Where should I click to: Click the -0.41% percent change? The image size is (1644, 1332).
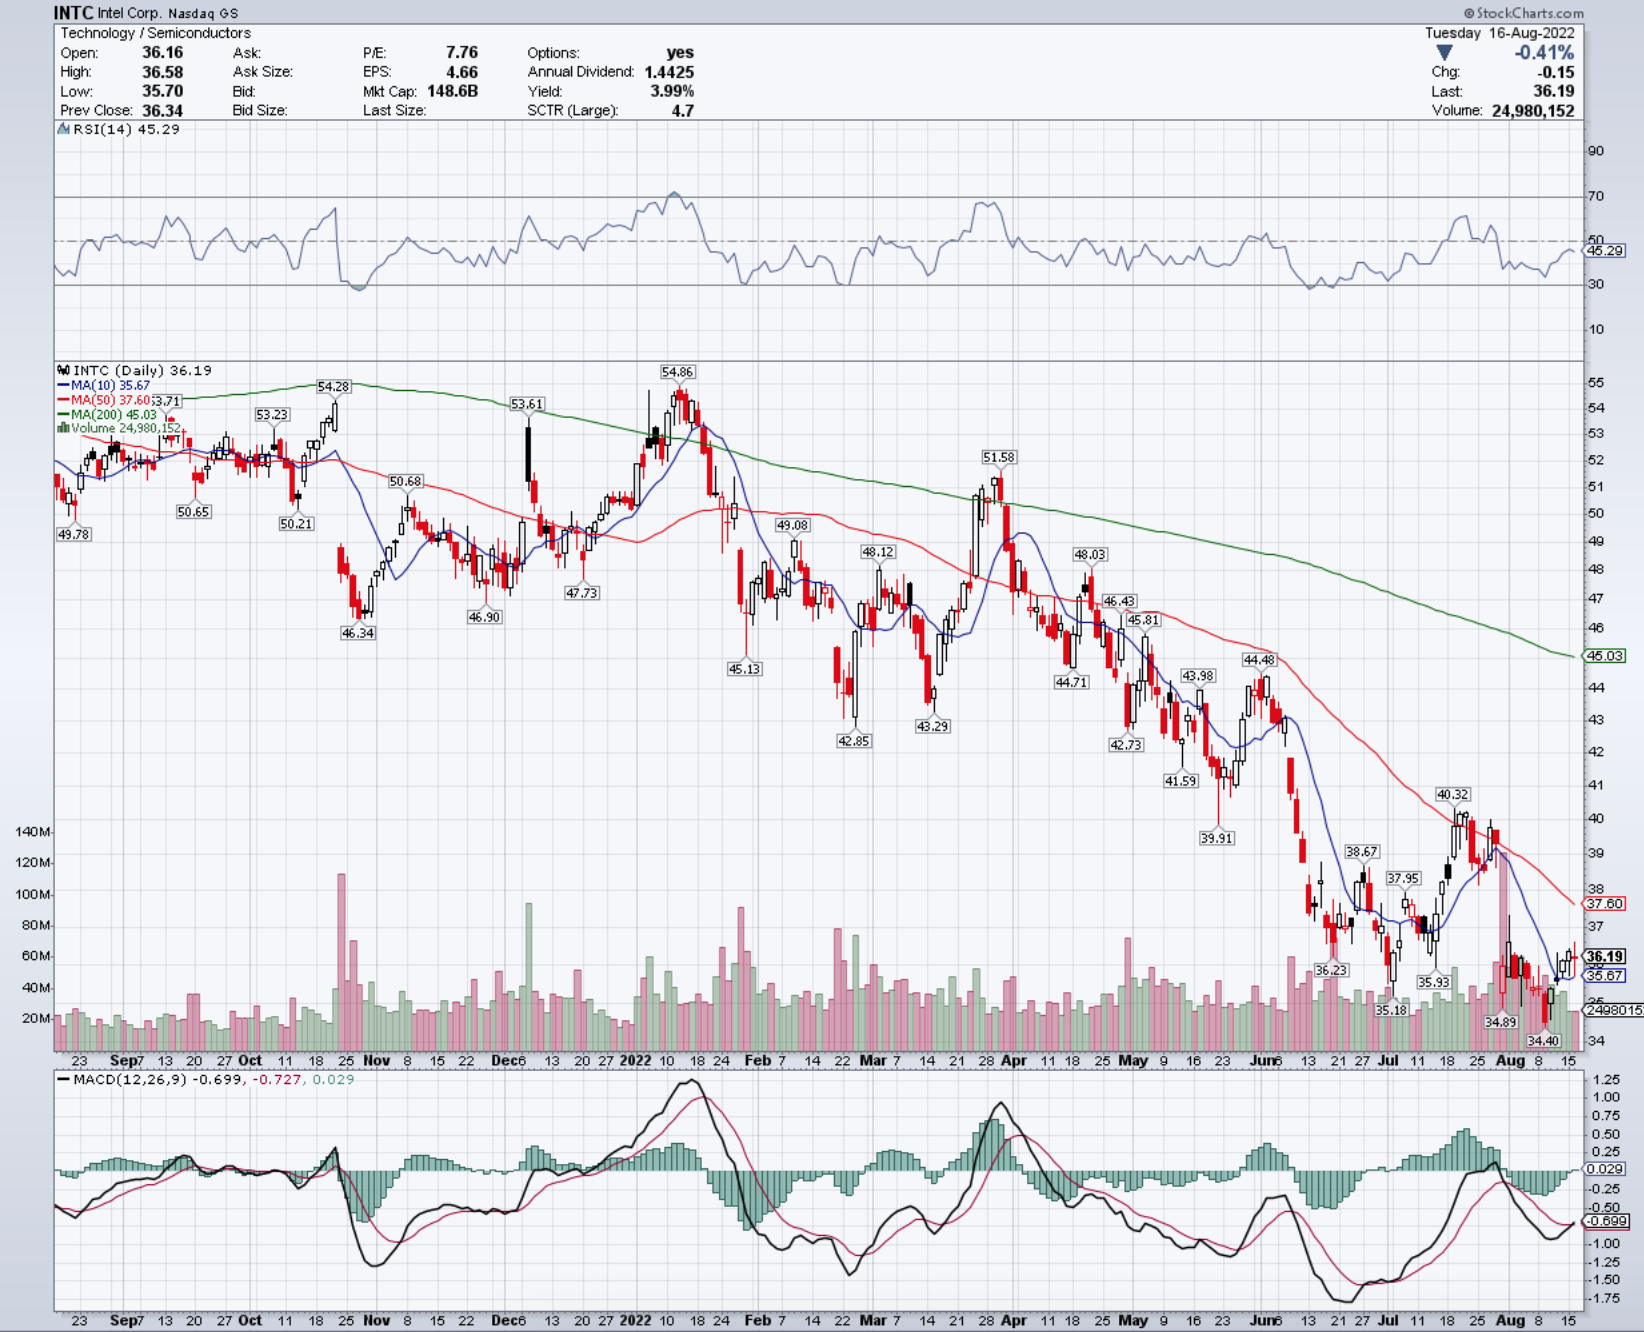[1544, 52]
